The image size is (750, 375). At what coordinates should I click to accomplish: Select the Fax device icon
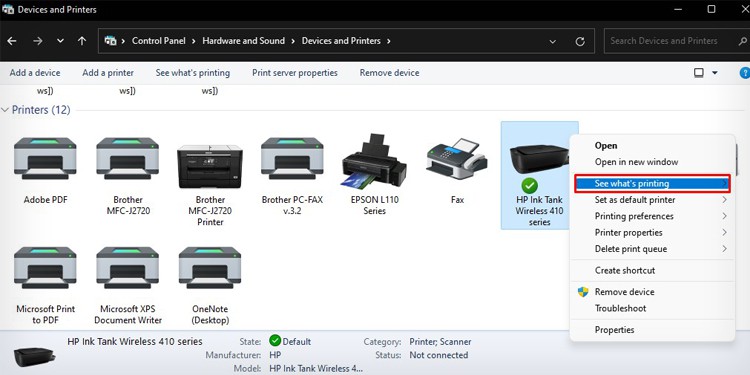tap(457, 159)
